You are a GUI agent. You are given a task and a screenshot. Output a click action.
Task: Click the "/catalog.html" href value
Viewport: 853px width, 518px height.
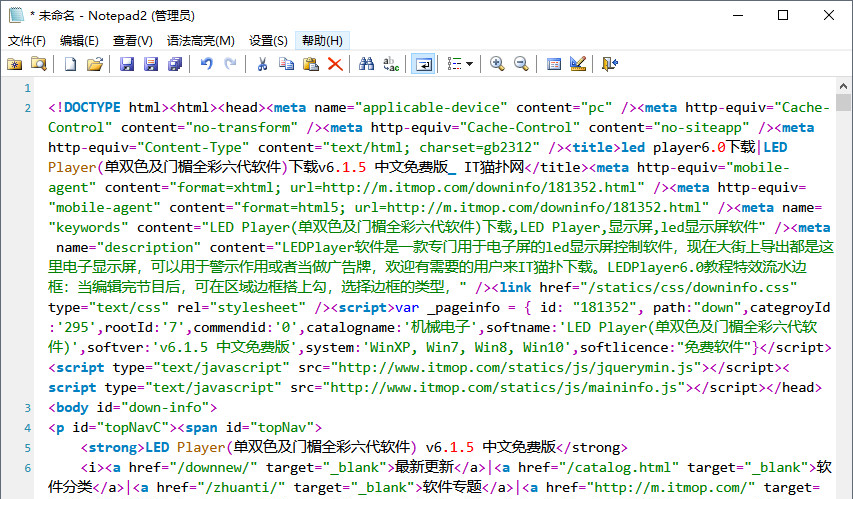[x=622, y=468]
